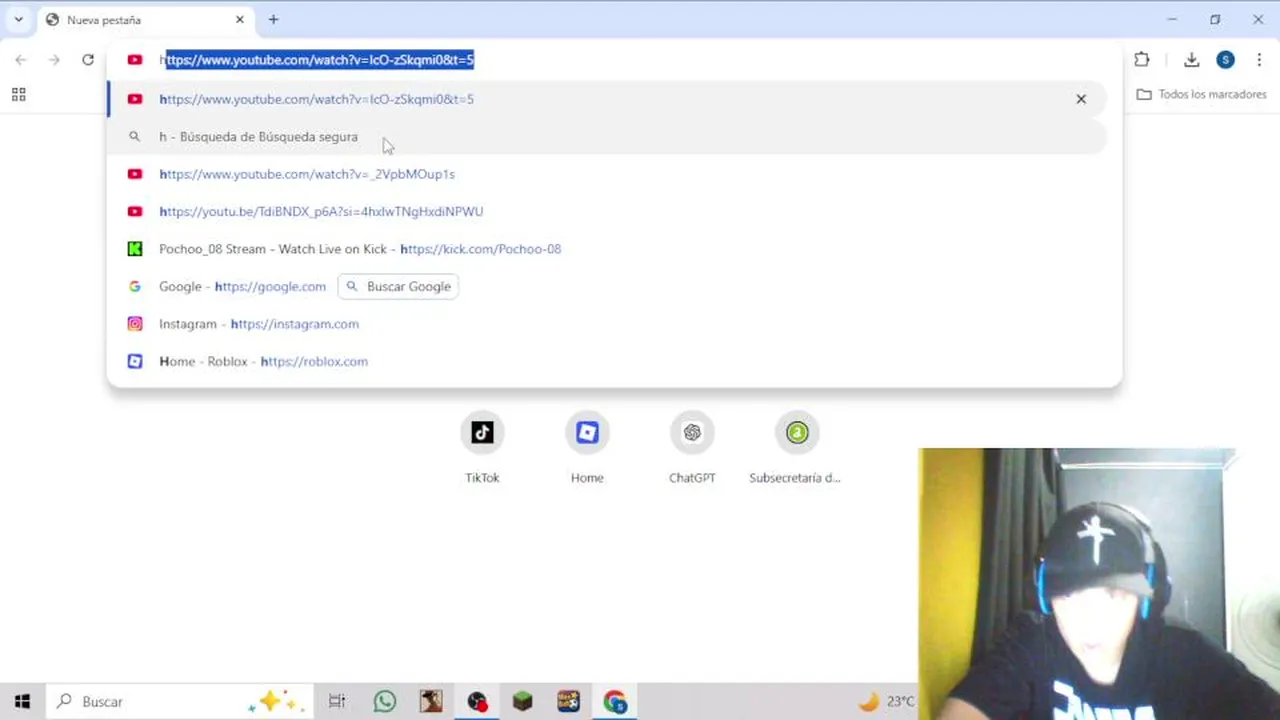The height and width of the screenshot is (720, 1280).
Task: Open the Home Roblox shortcut tile
Action: pos(587,448)
